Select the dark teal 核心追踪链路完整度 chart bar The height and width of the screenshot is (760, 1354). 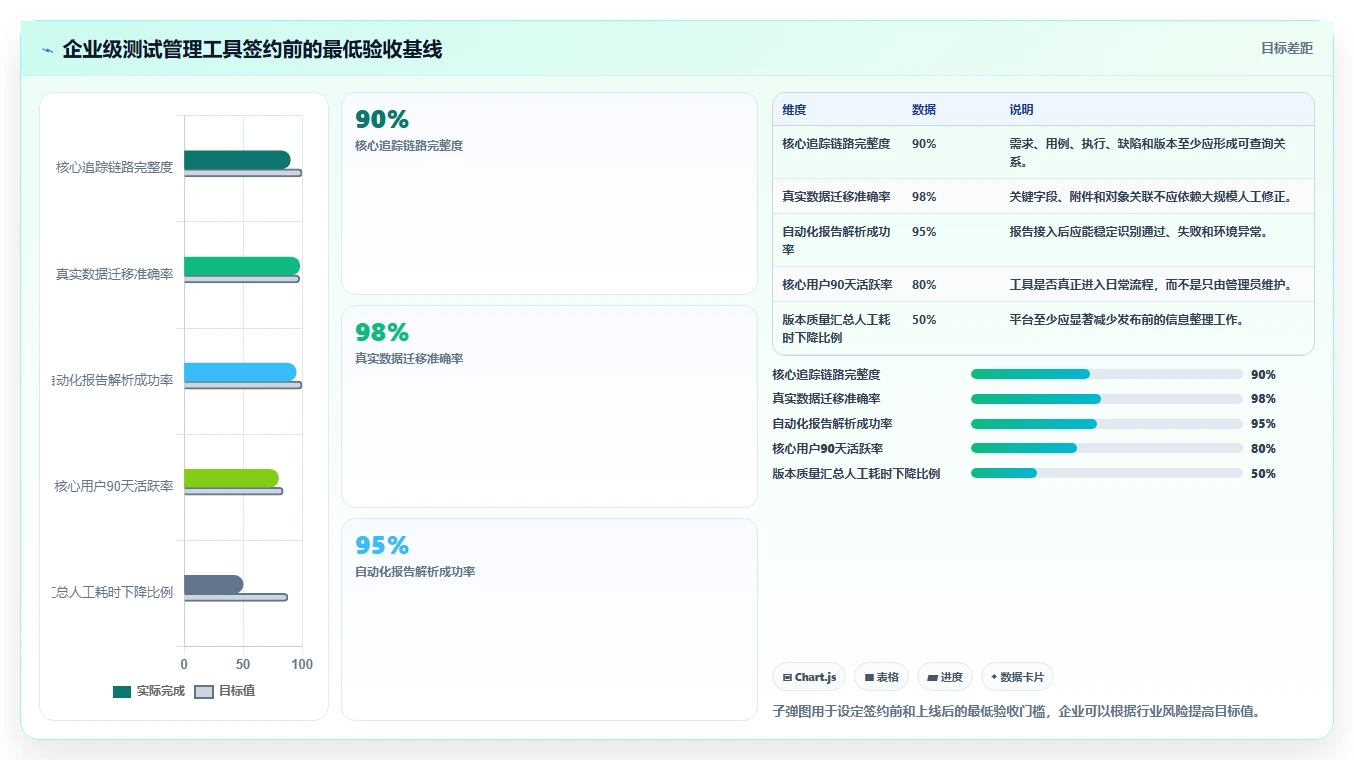click(237, 160)
